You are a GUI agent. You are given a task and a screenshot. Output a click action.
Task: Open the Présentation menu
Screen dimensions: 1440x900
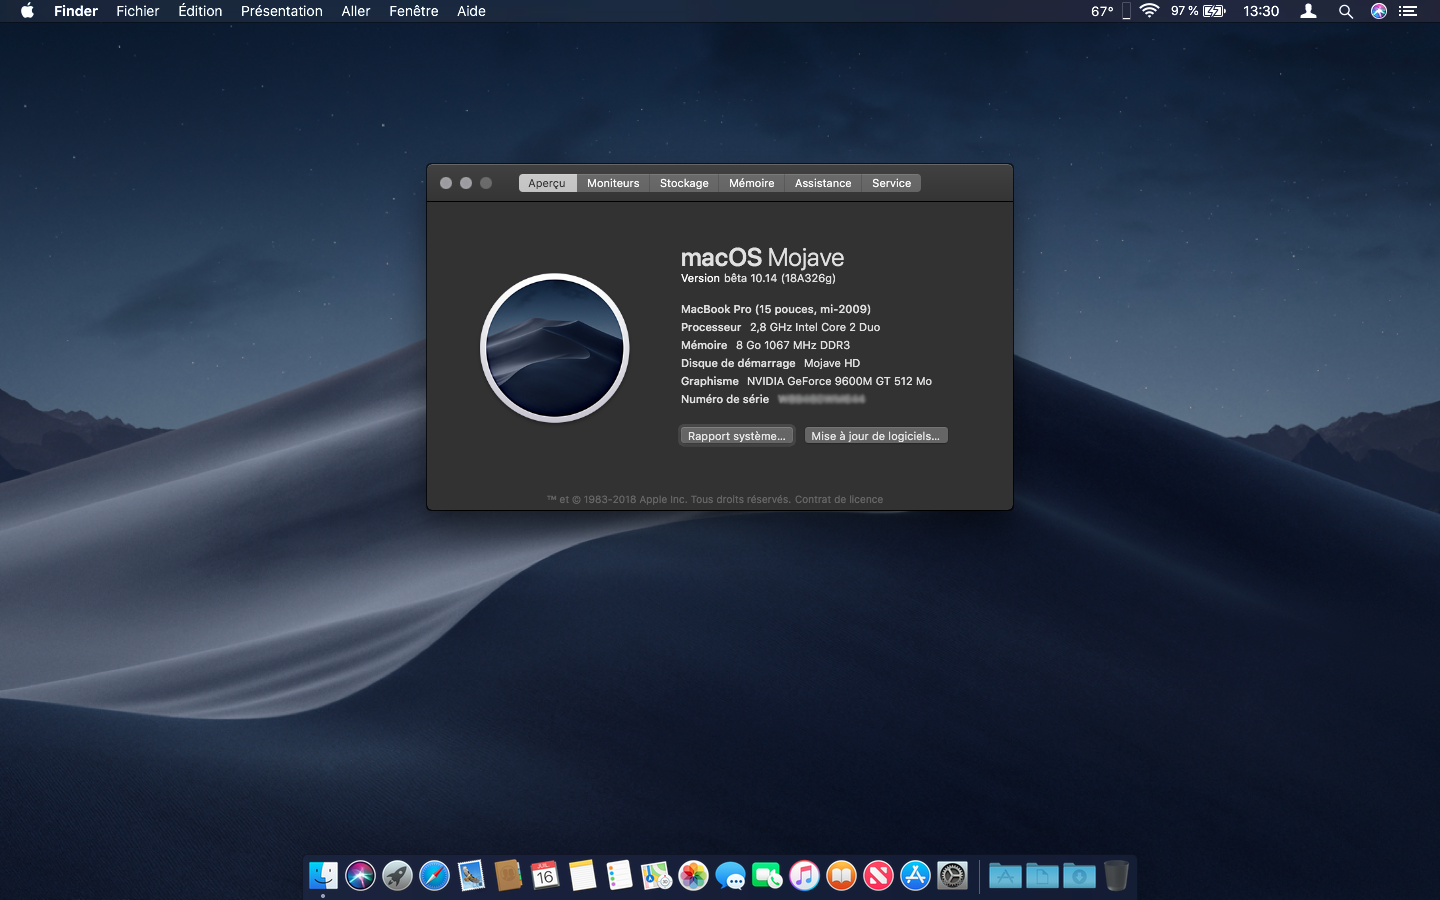pos(282,11)
